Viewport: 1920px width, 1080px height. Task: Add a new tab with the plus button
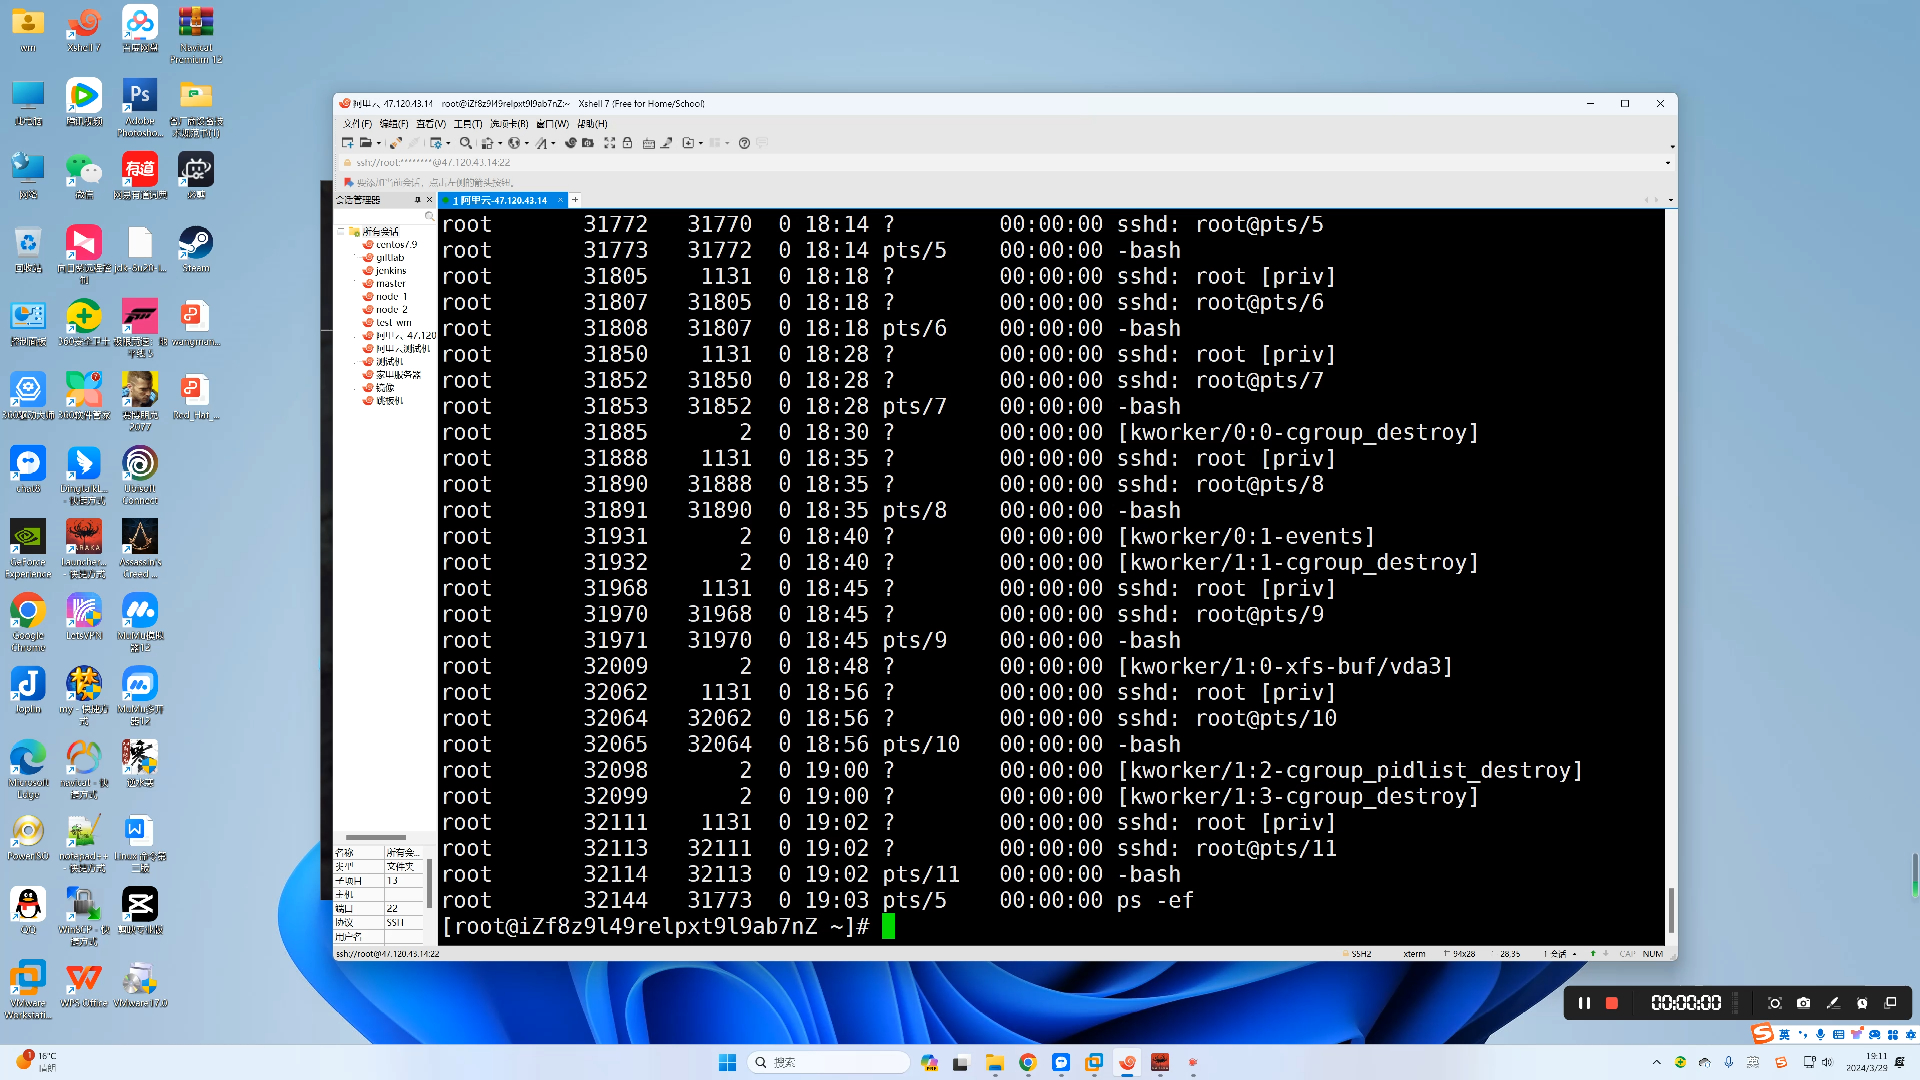pyautogui.click(x=575, y=200)
